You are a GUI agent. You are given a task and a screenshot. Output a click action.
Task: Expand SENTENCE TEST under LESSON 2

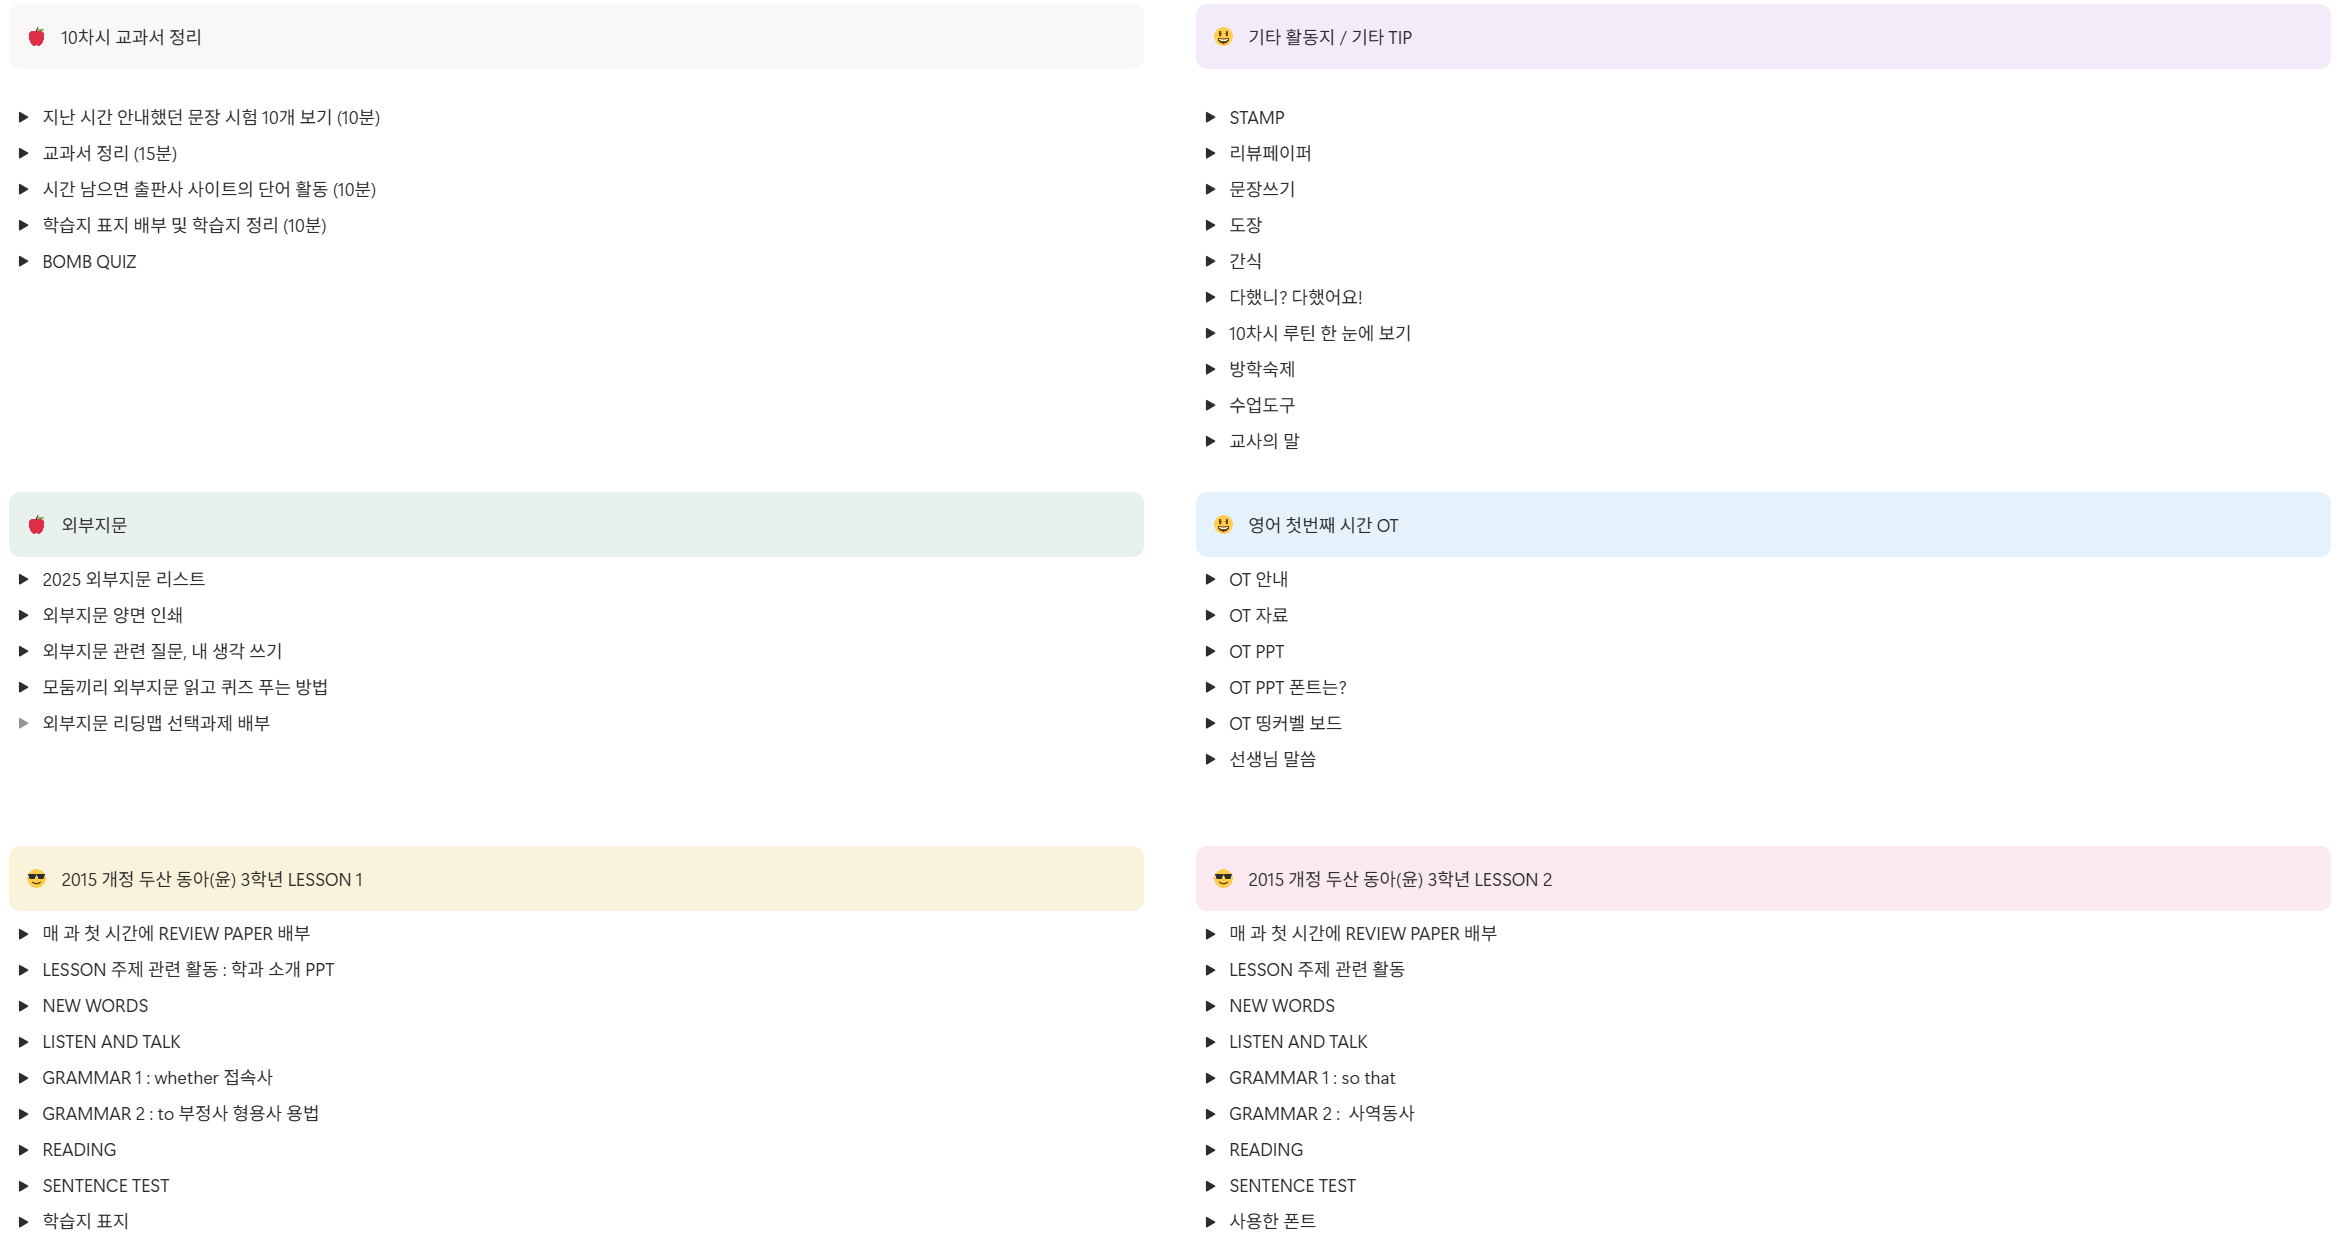pos(1210,1186)
